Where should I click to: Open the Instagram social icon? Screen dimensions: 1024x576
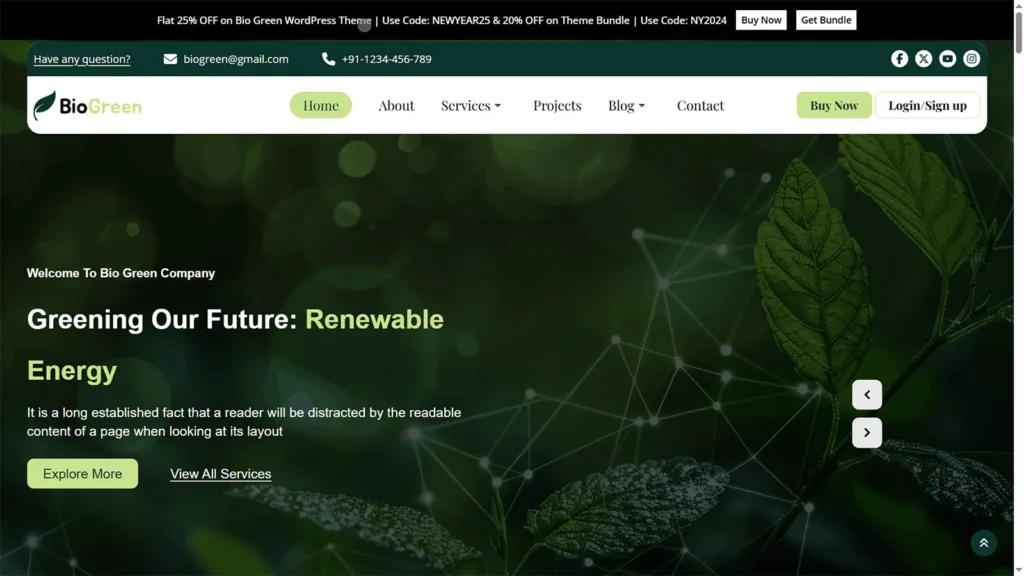972,59
